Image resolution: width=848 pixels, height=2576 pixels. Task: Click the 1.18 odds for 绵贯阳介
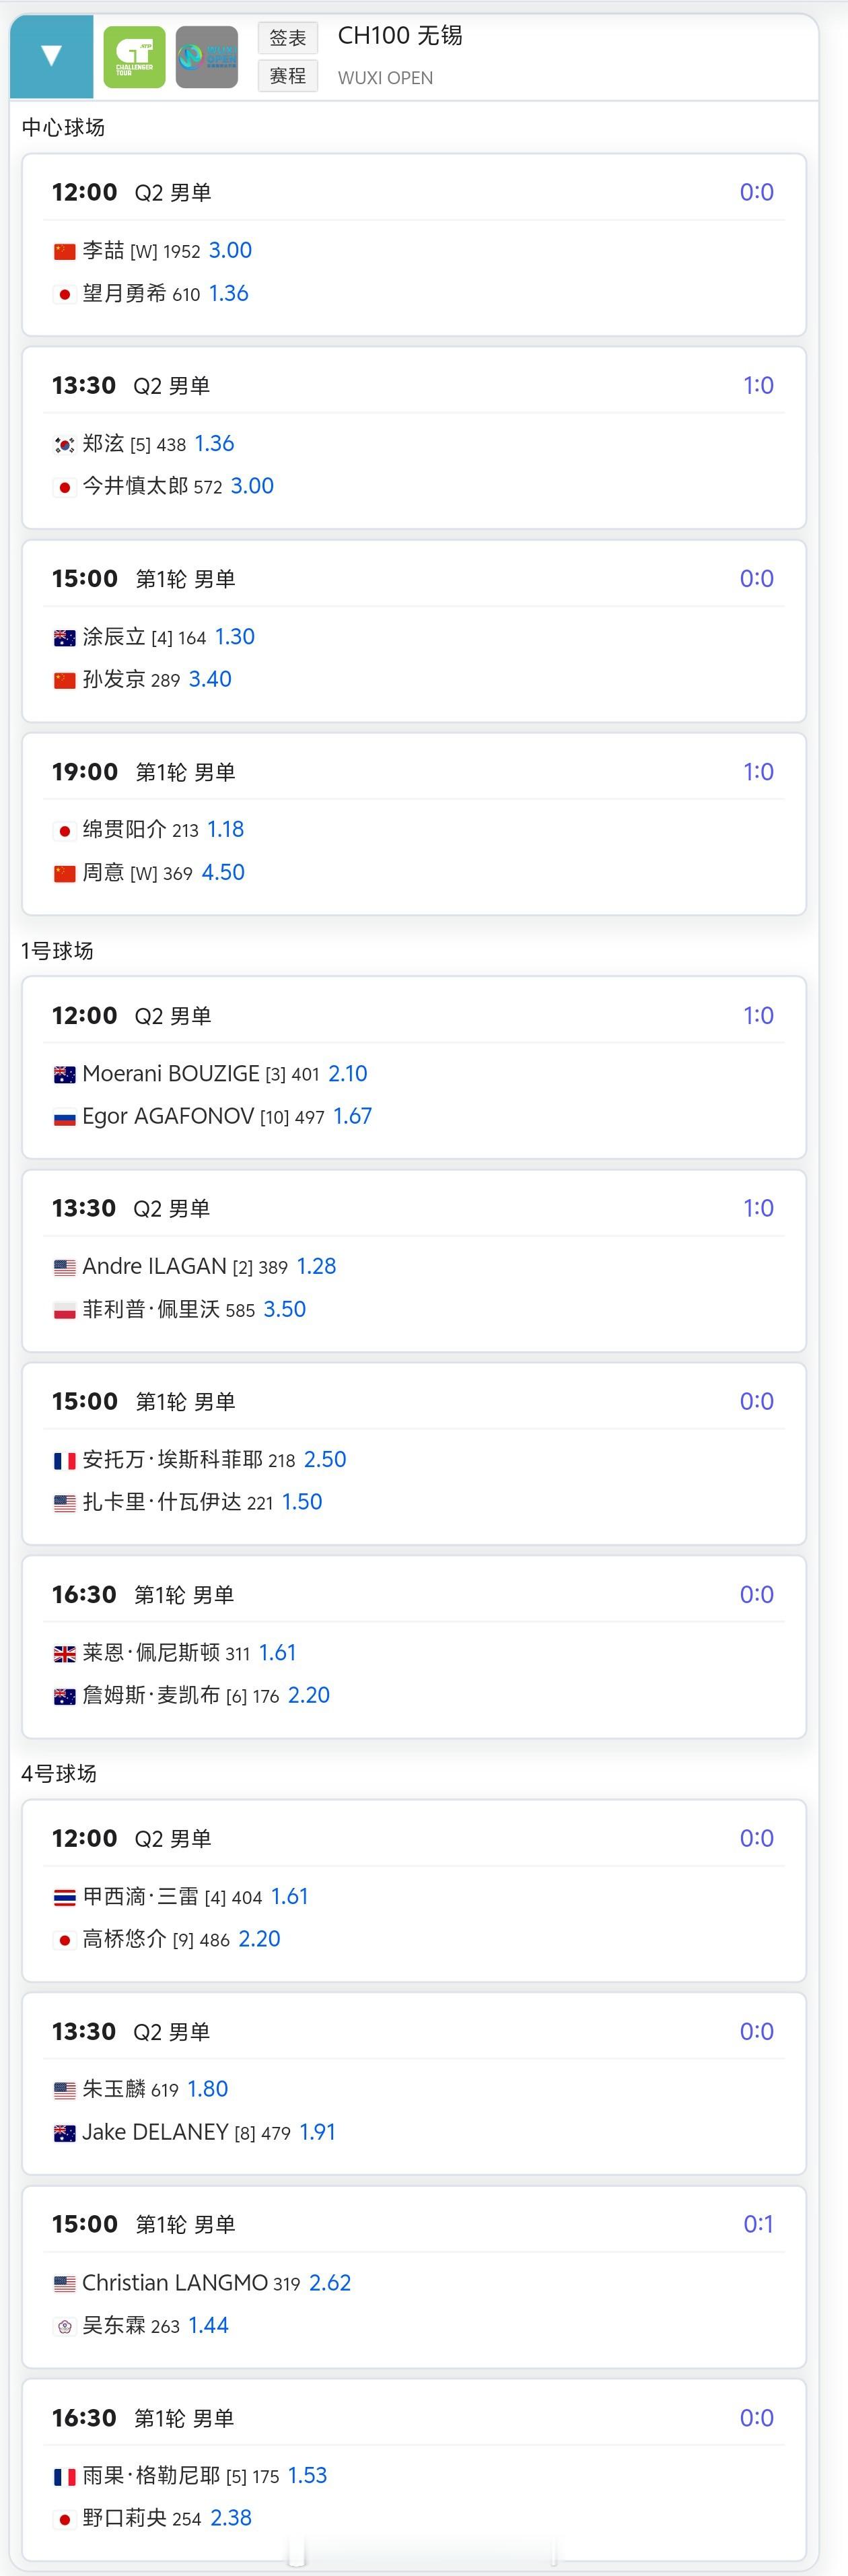[x=225, y=829]
